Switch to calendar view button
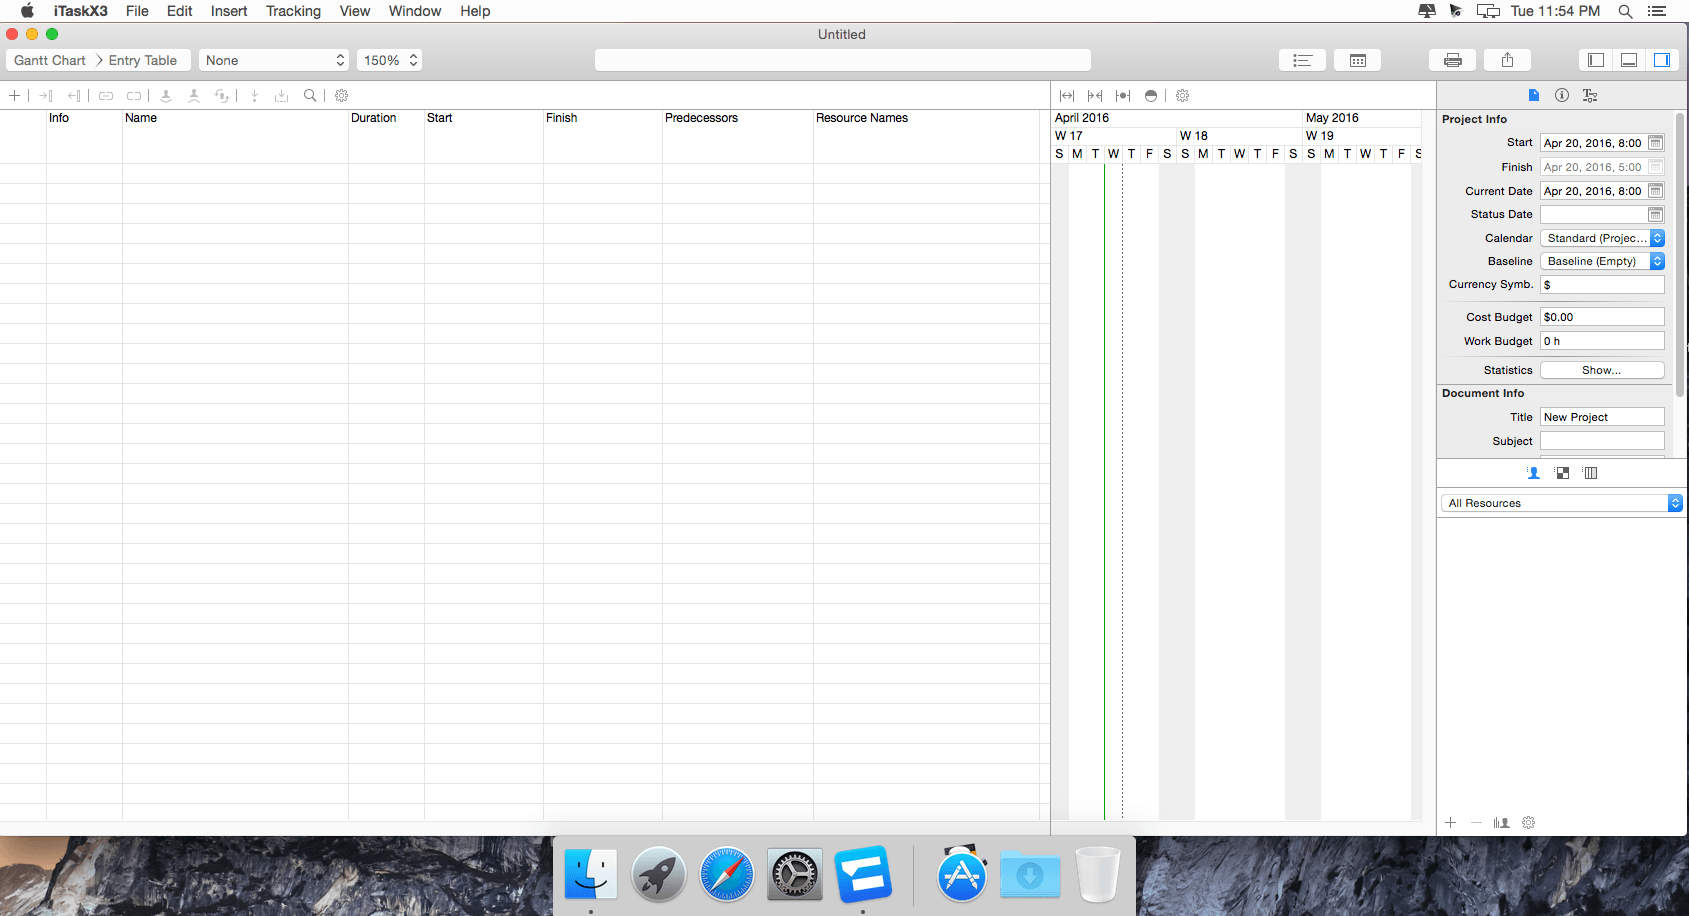The width and height of the screenshot is (1689, 916). pos(1357,60)
